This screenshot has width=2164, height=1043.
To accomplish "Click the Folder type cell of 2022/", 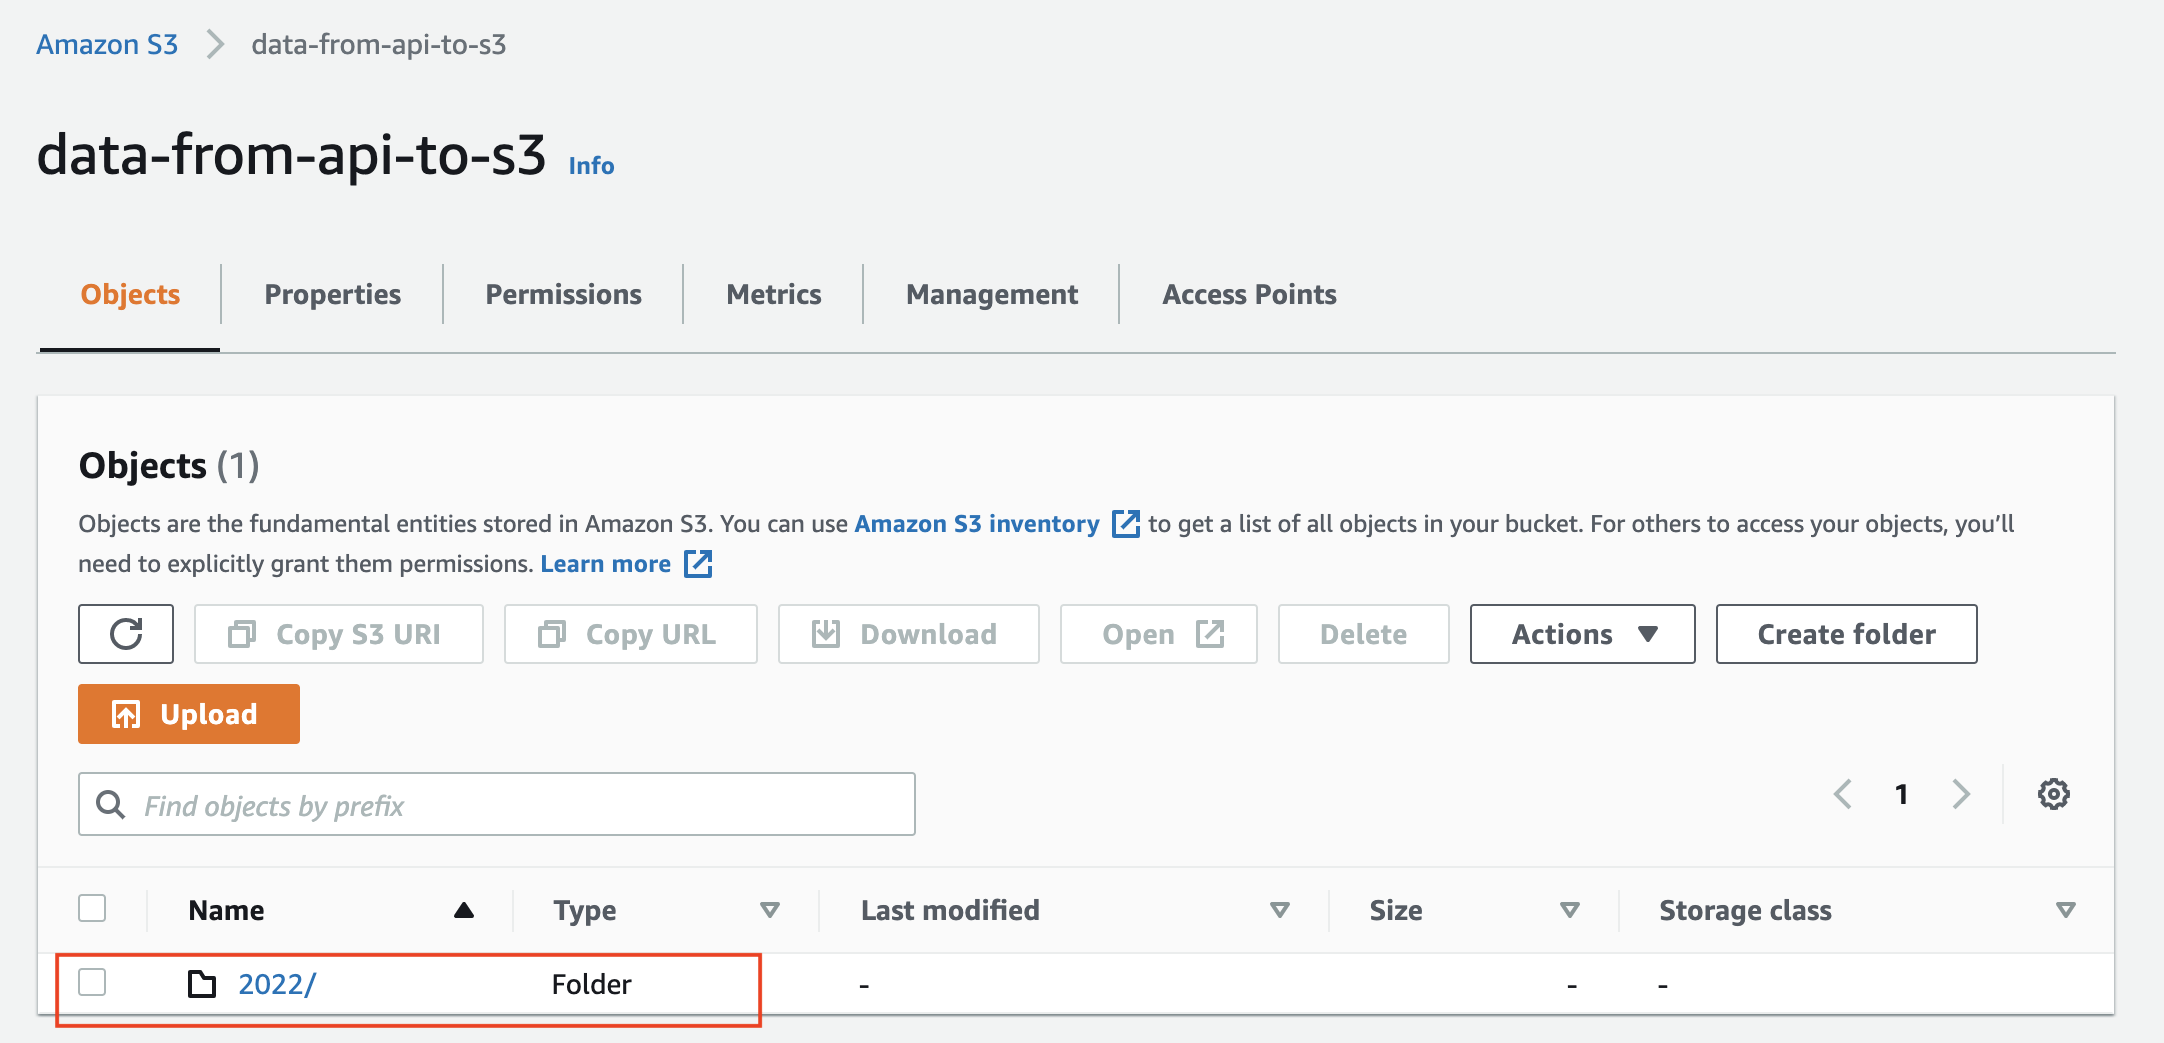I will tap(591, 984).
